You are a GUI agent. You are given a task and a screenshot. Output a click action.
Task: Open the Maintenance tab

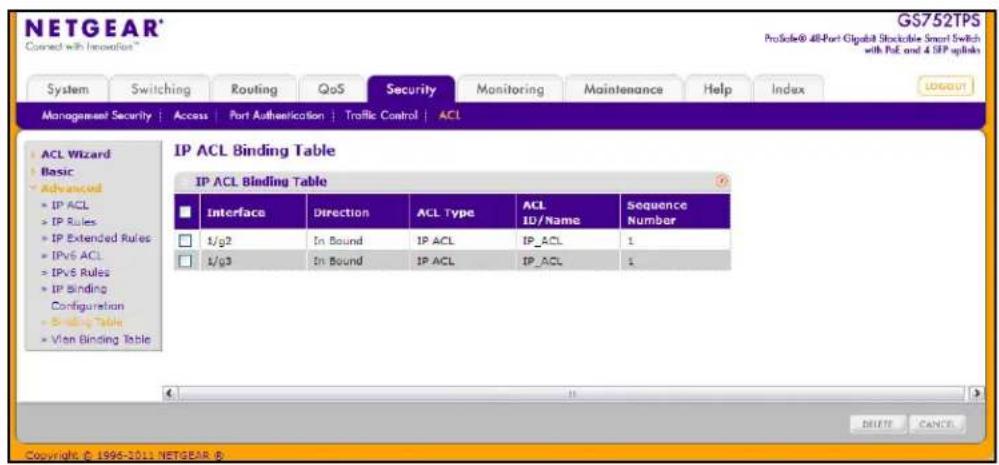624,89
